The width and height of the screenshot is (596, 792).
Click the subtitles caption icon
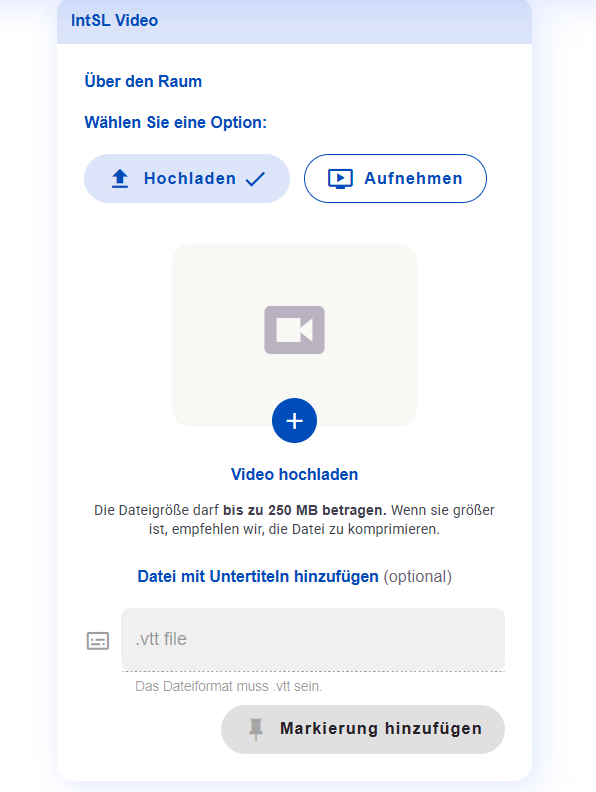pyautogui.click(x=98, y=640)
